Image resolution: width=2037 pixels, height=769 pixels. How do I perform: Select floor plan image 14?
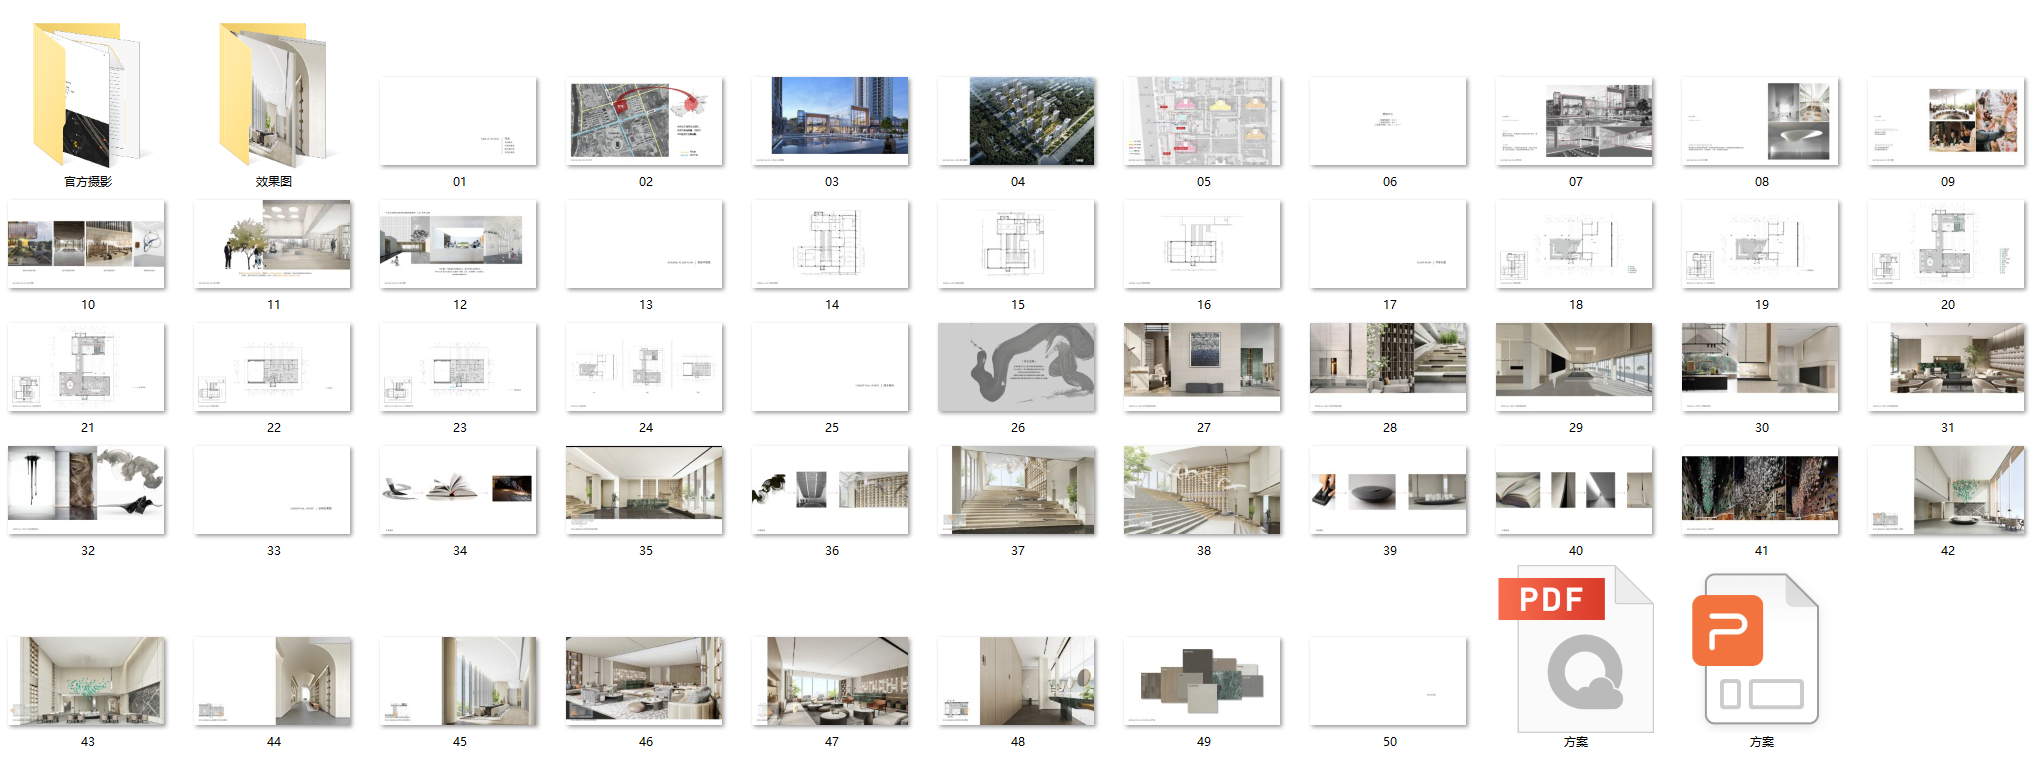(831, 244)
